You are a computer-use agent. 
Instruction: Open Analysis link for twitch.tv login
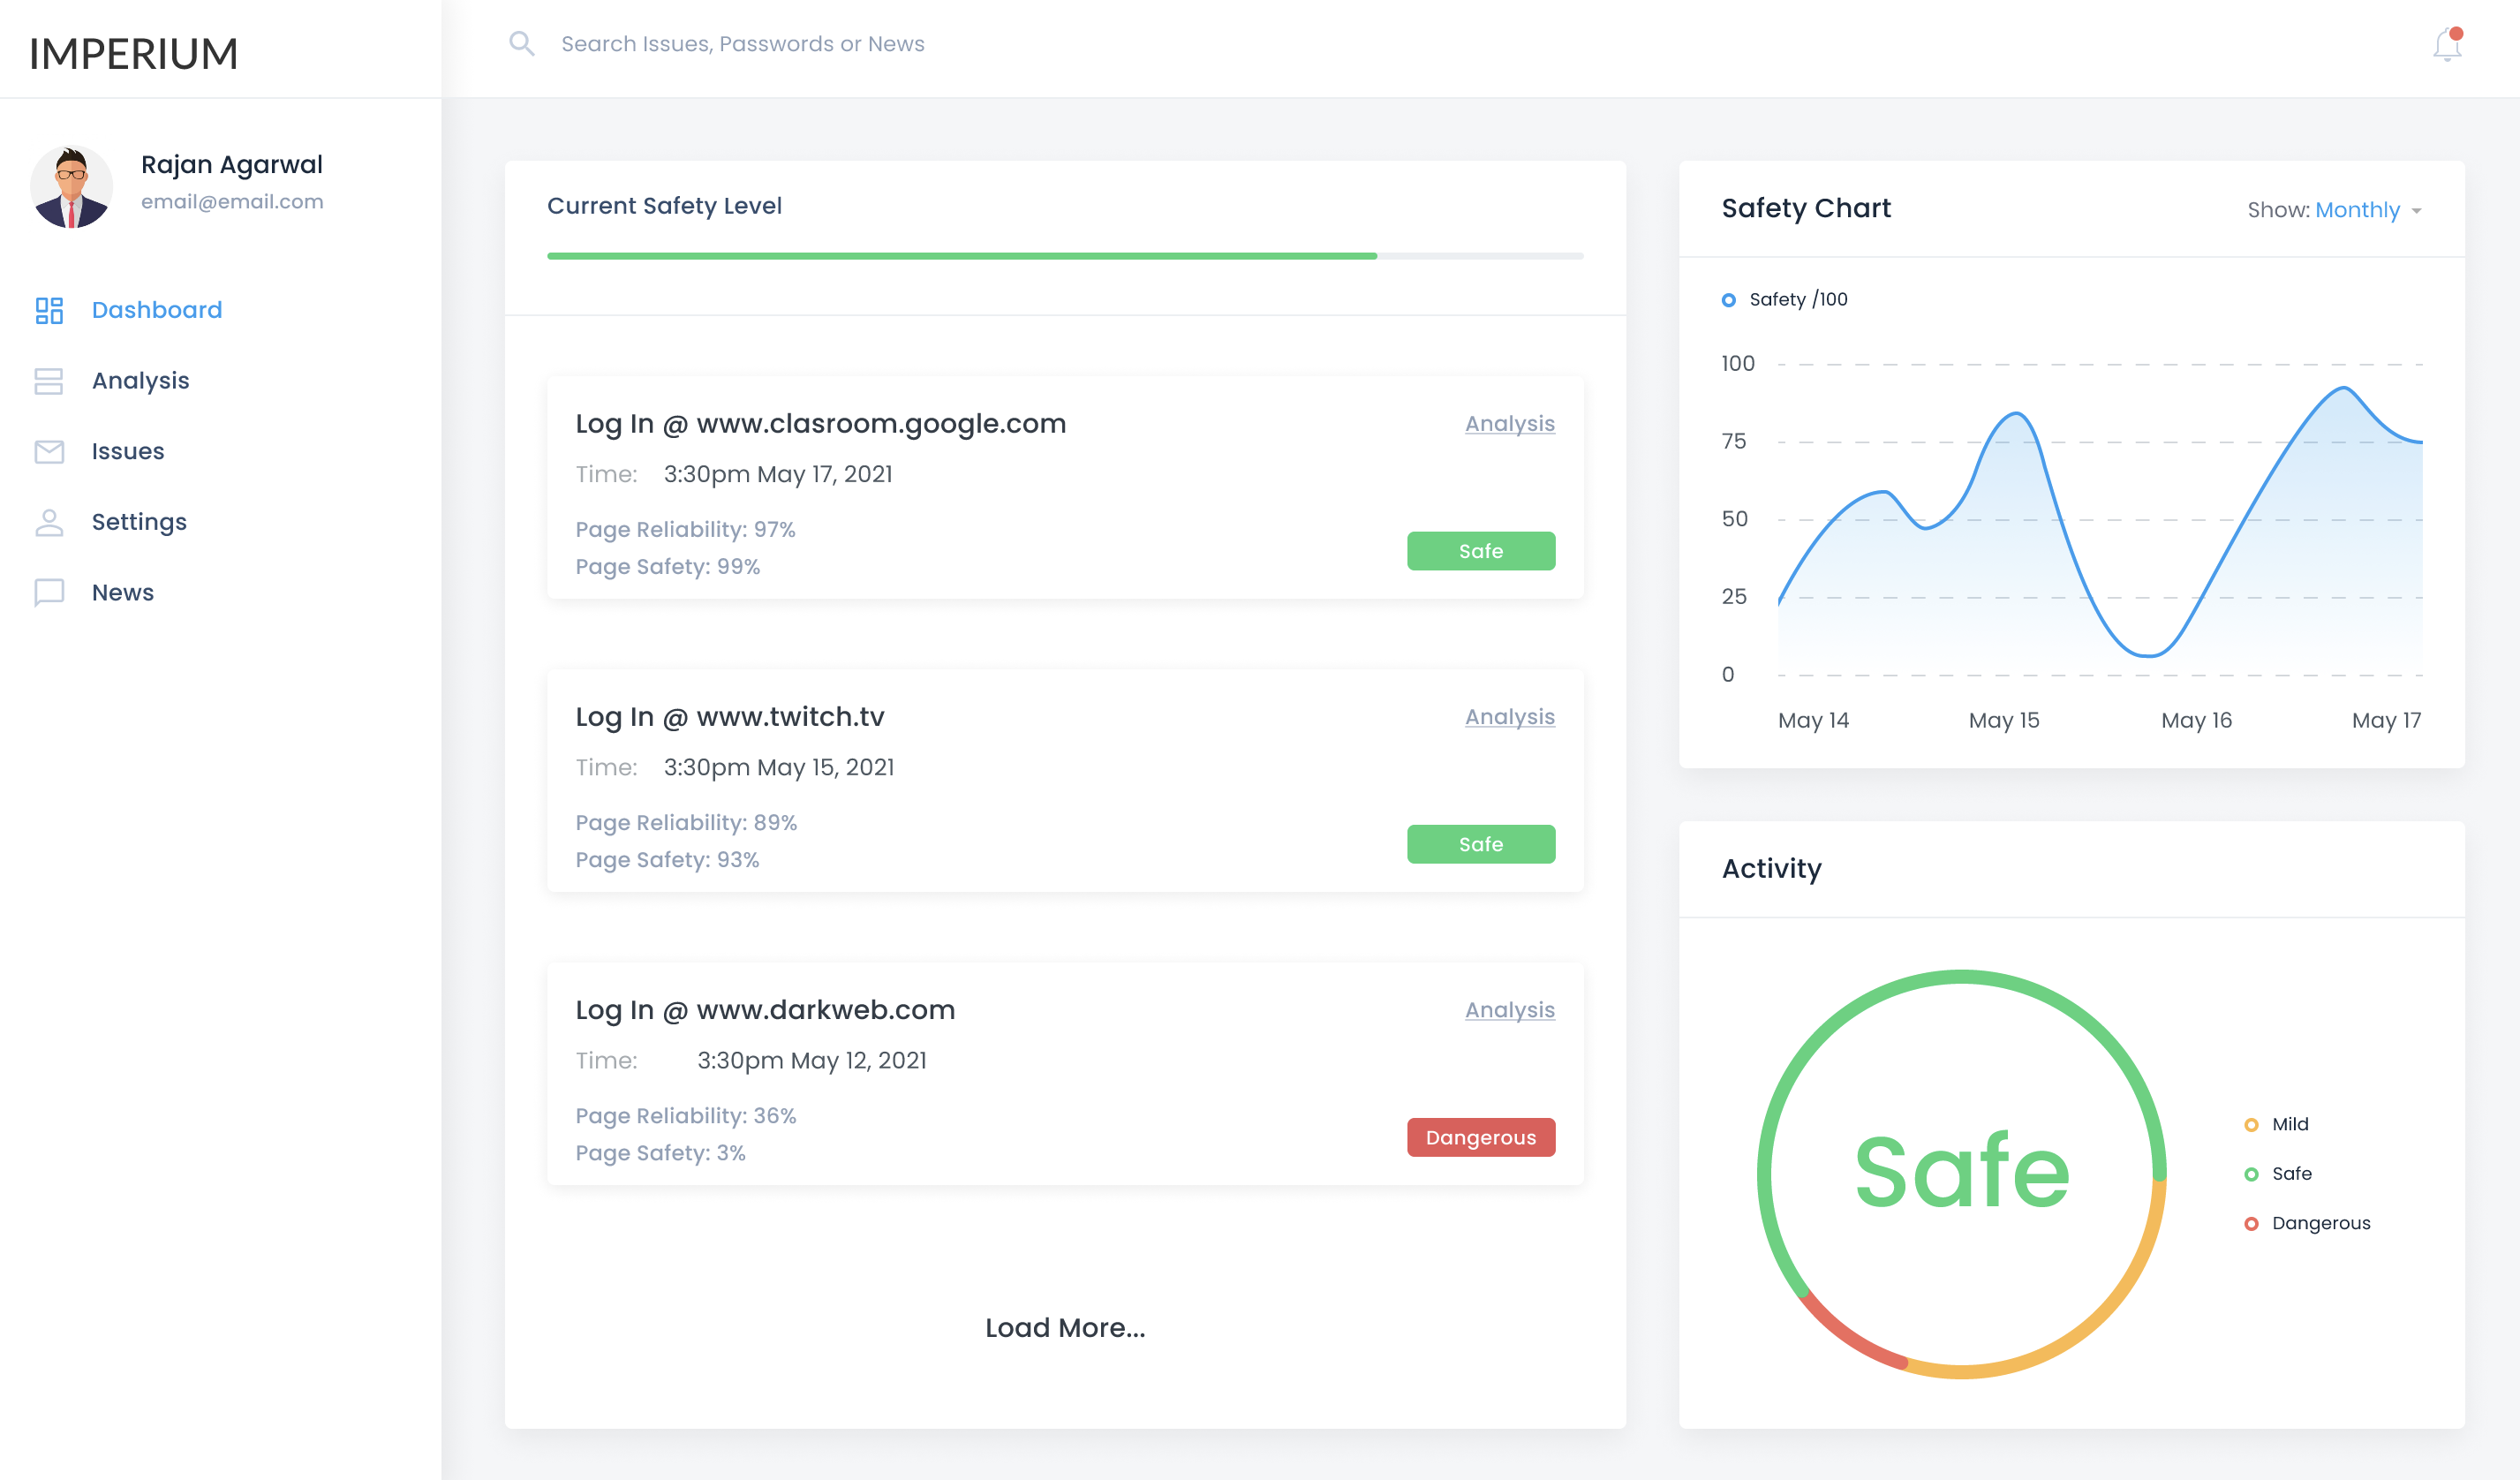pos(1509,717)
